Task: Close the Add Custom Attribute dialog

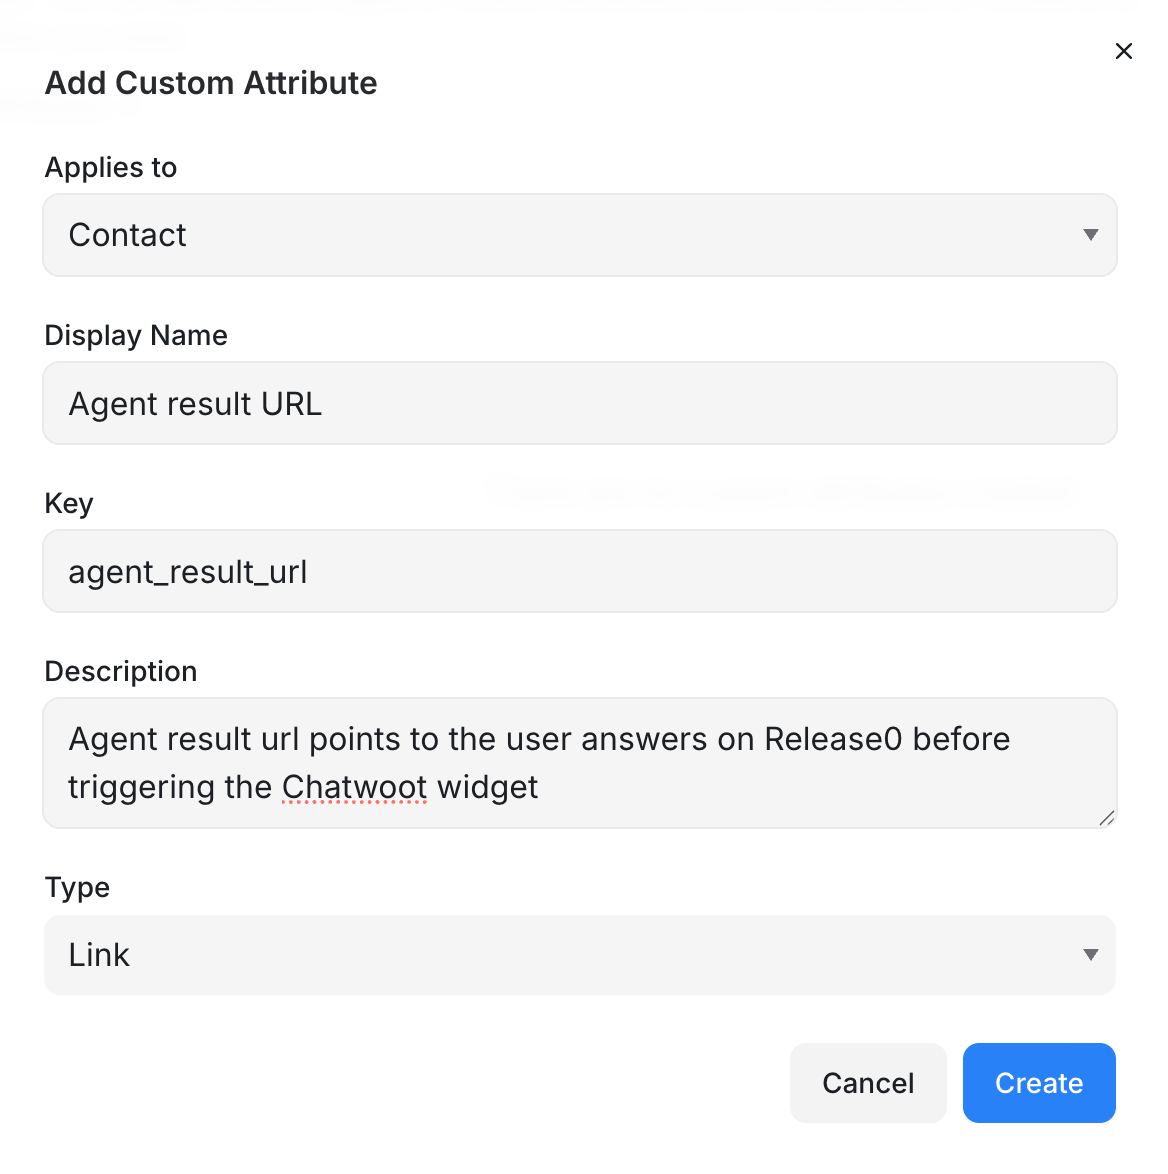Action: point(1123,51)
